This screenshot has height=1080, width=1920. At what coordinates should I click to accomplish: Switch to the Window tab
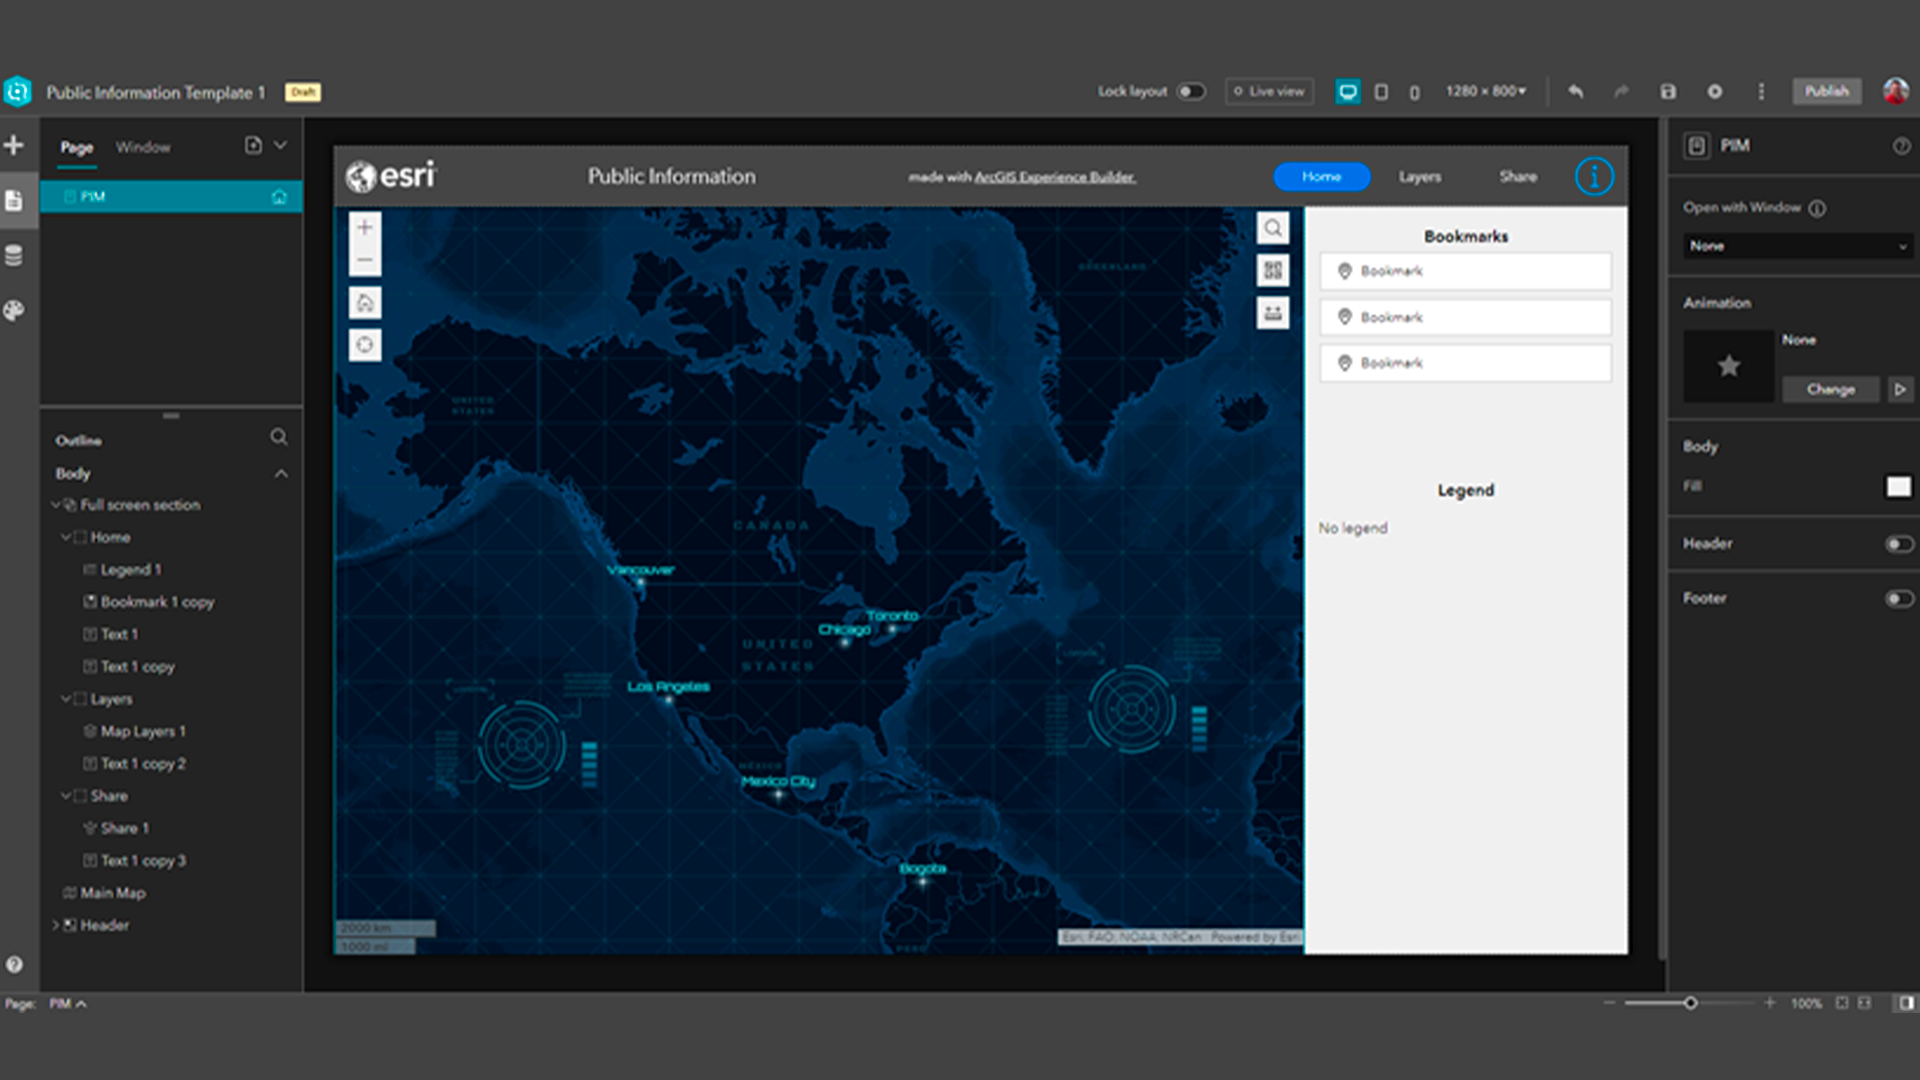click(x=143, y=147)
